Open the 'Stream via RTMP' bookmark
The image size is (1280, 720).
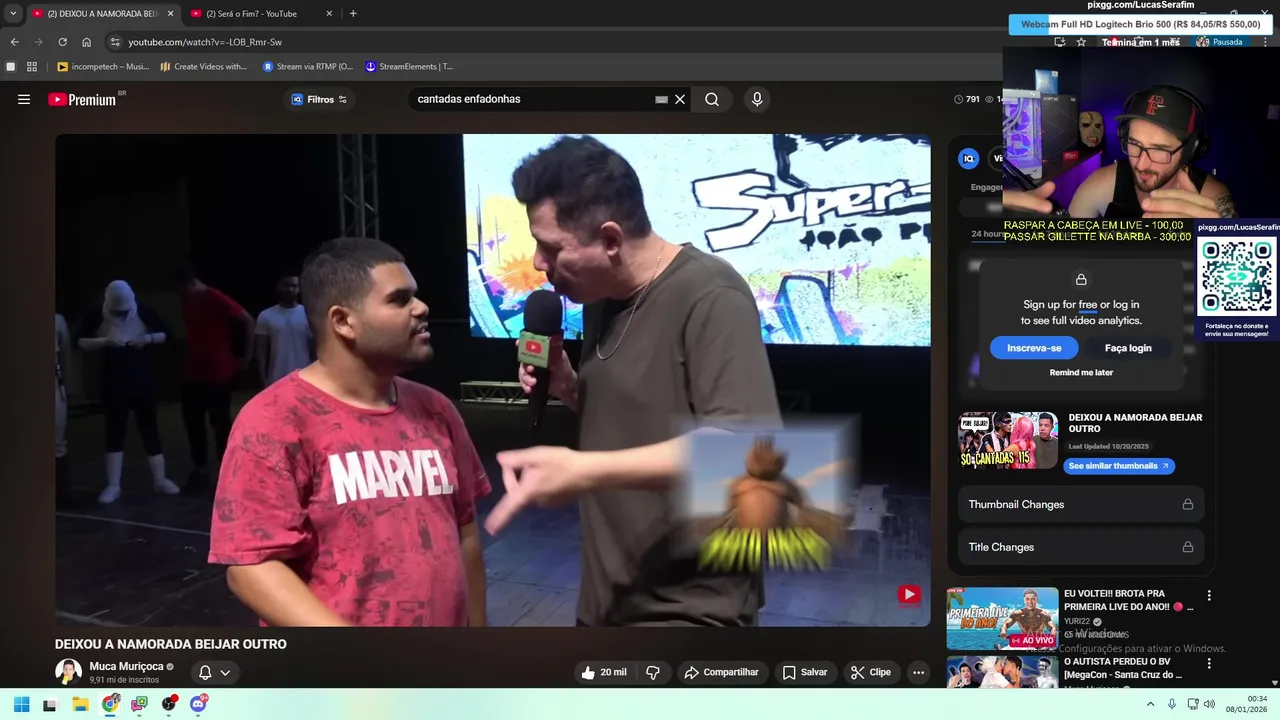click(x=308, y=67)
